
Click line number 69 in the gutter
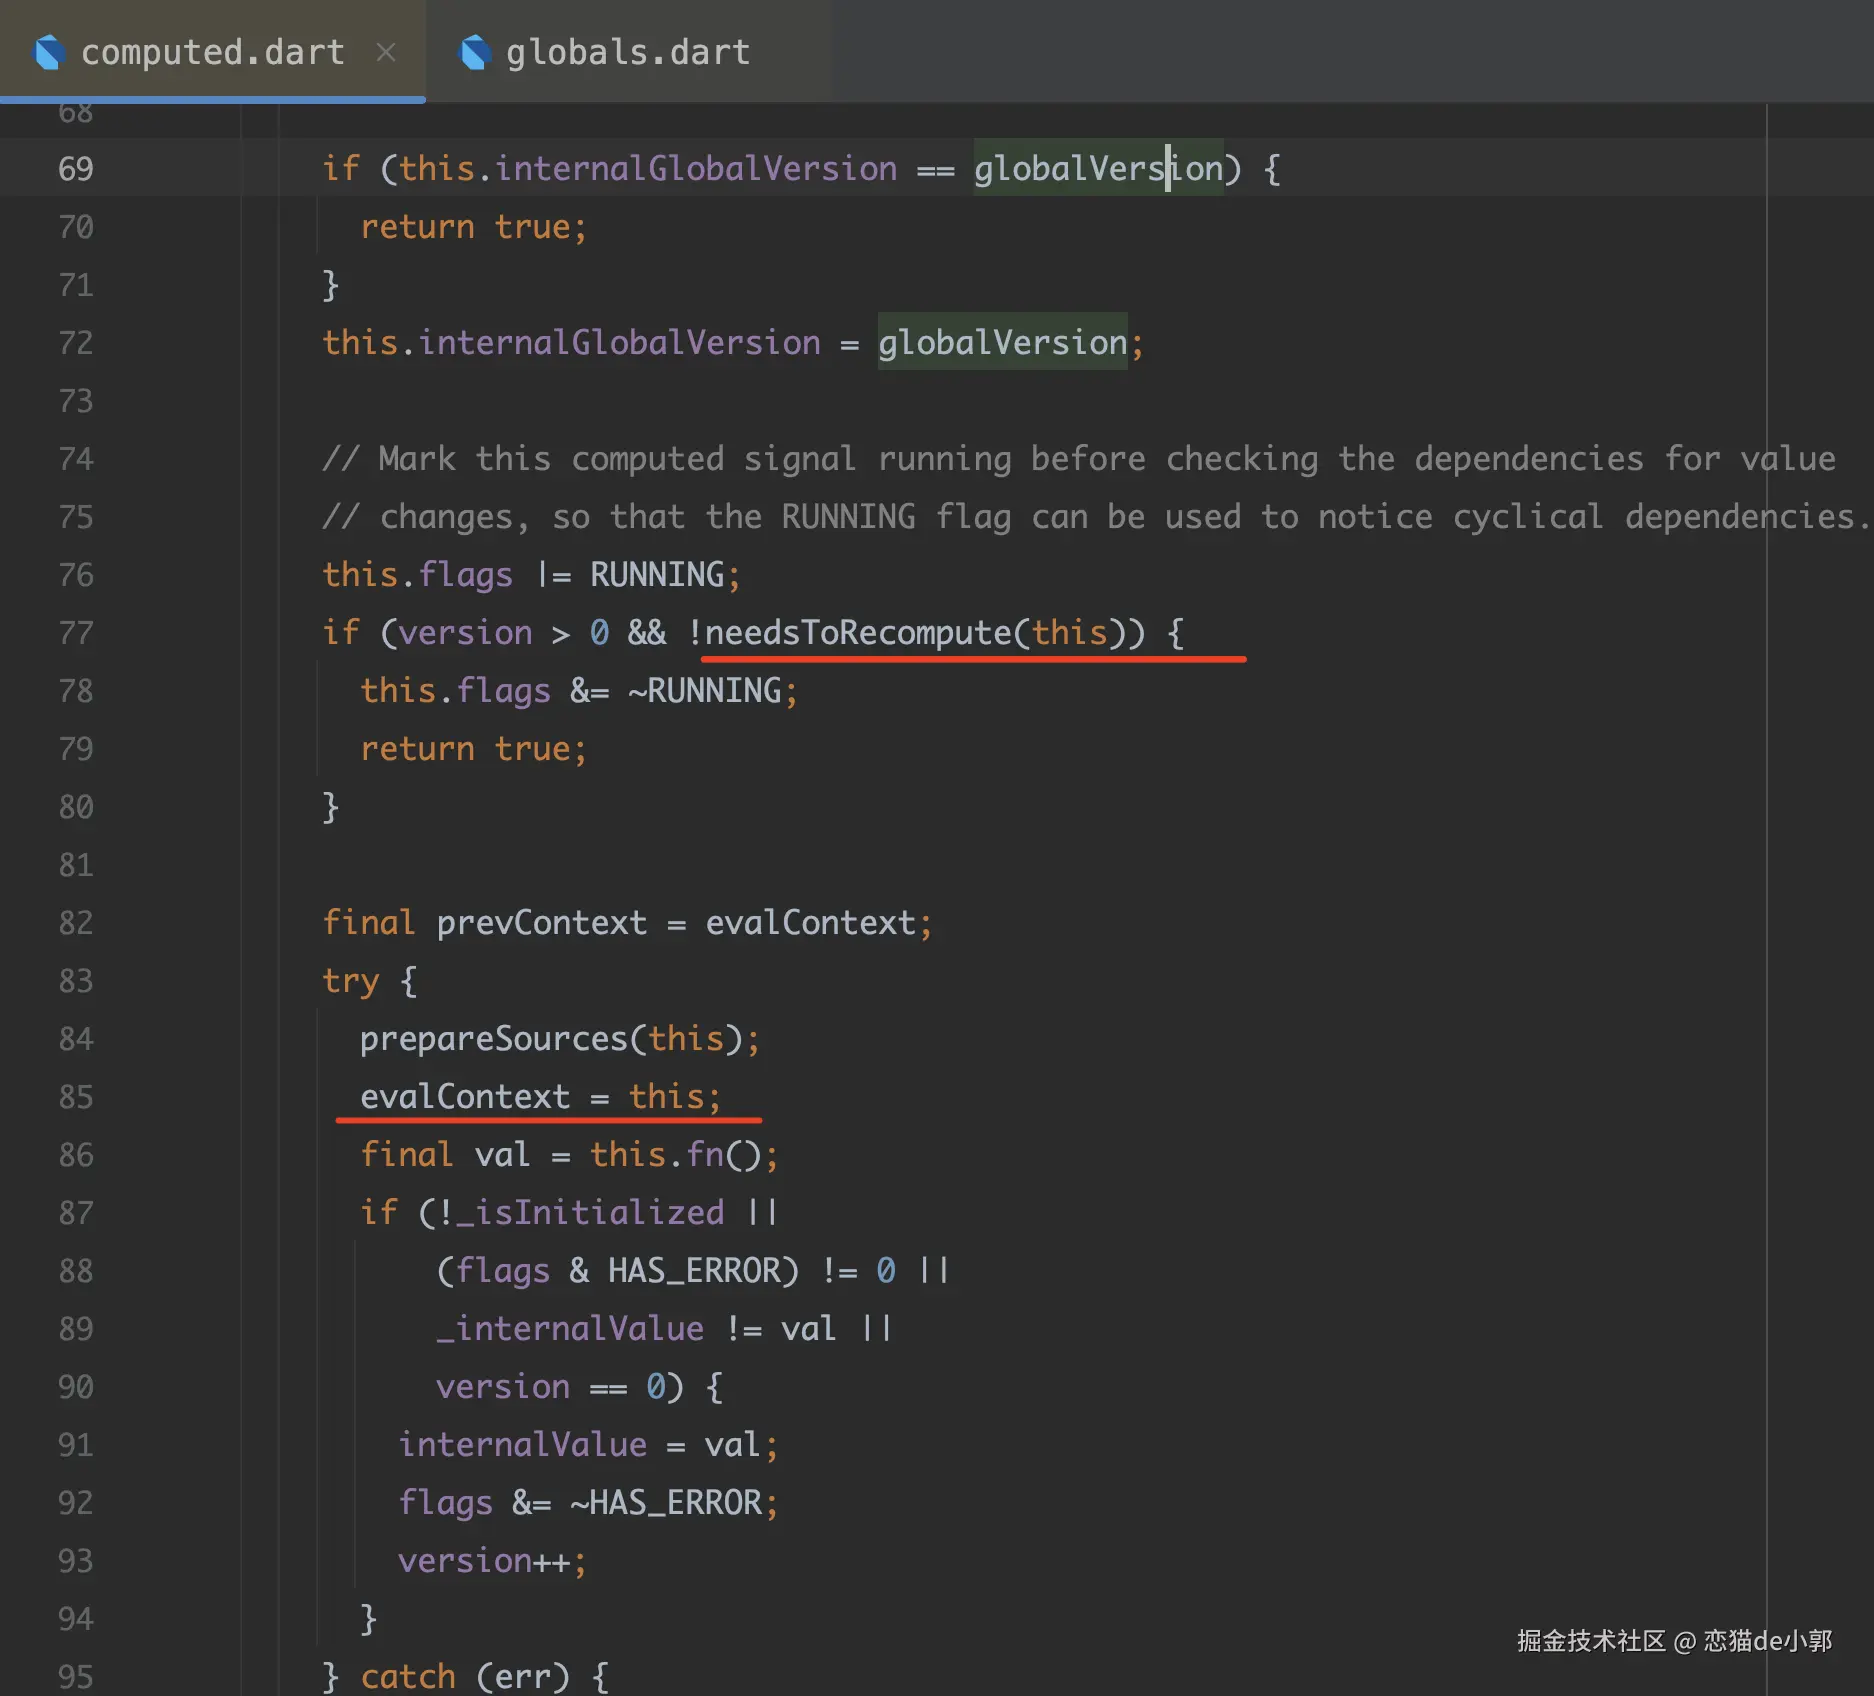76,169
